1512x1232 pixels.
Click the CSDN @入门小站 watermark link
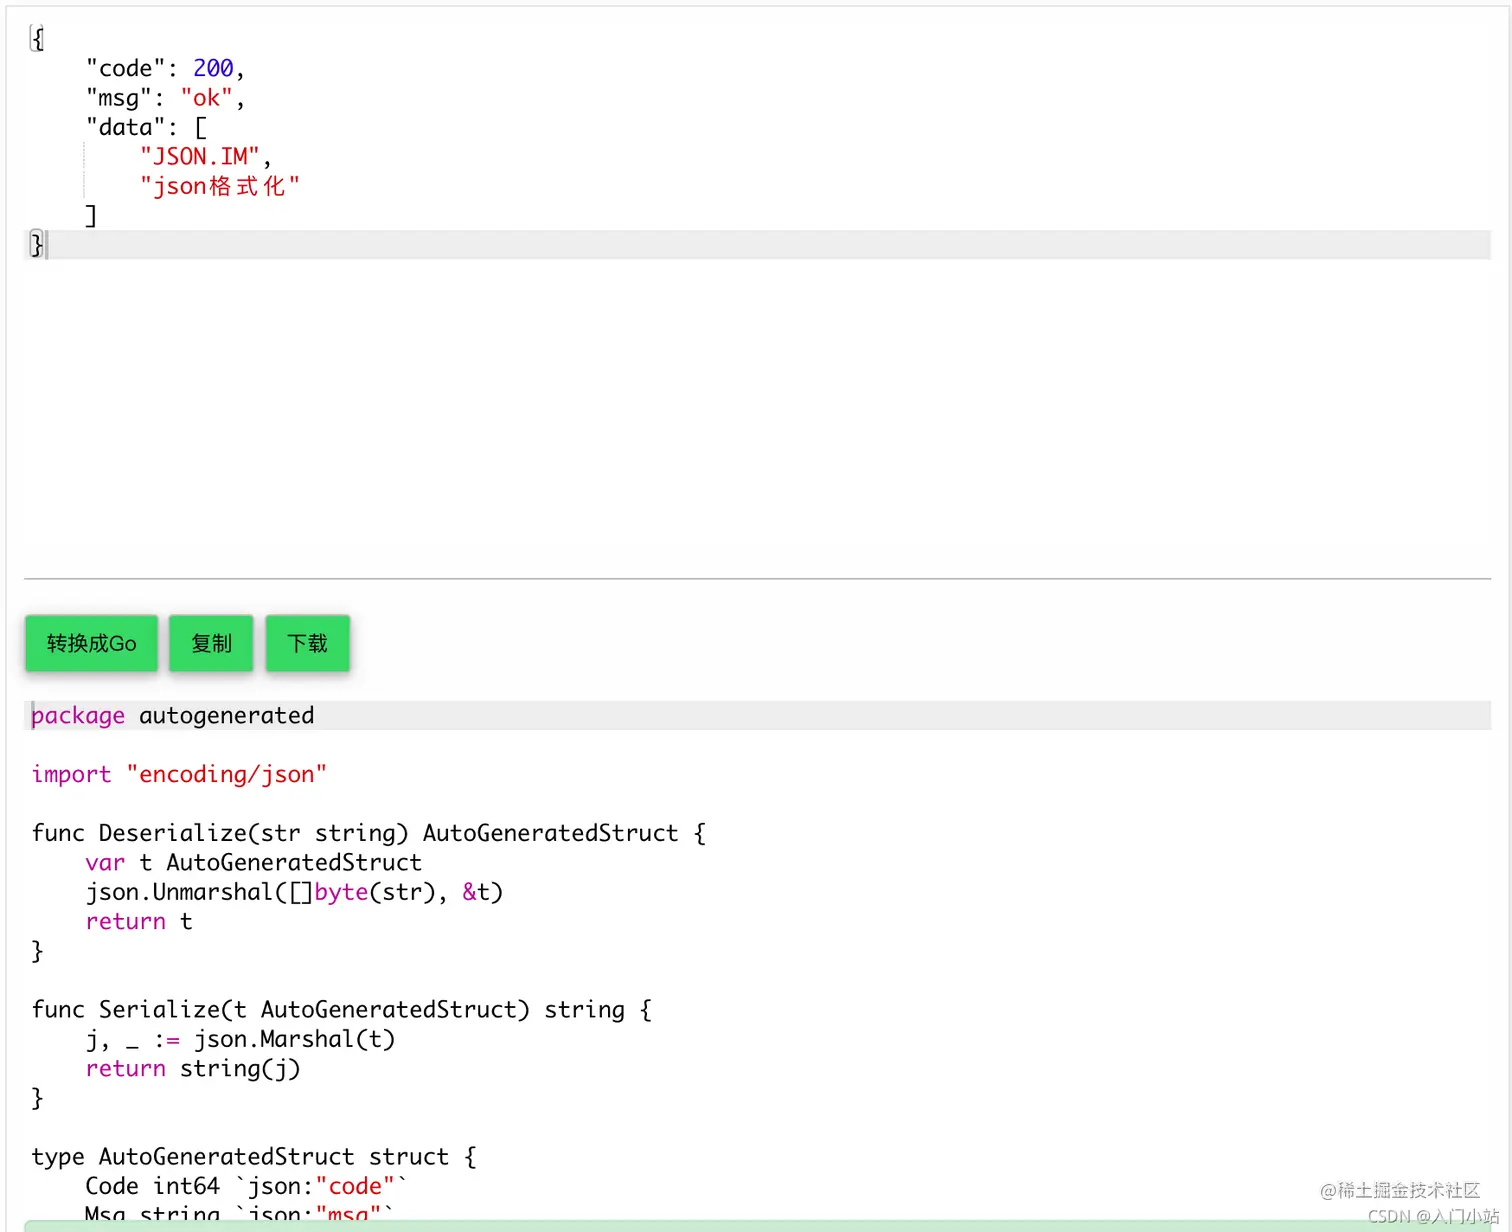tap(1433, 1215)
